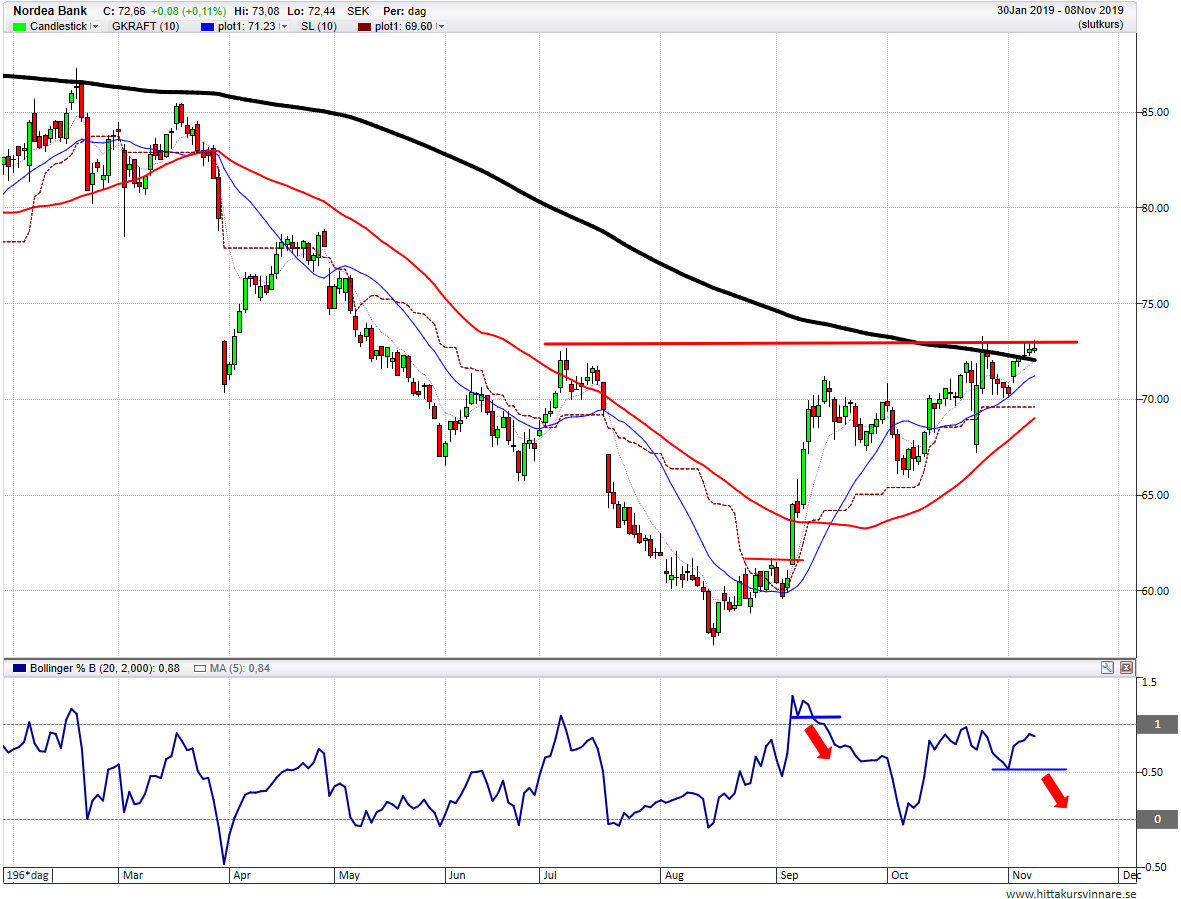
Task: Click the Aug month label on time axis
Action: coord(674,875)
